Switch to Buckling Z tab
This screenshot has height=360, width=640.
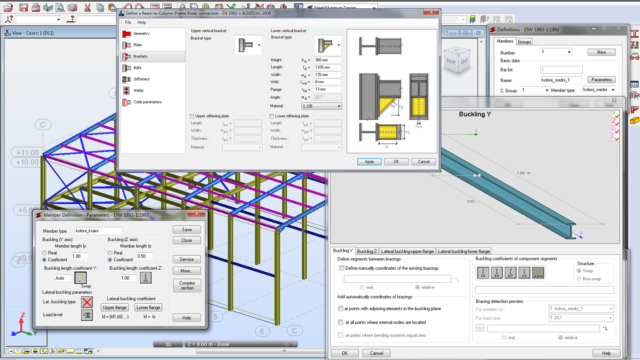click(x=367, y=251)
